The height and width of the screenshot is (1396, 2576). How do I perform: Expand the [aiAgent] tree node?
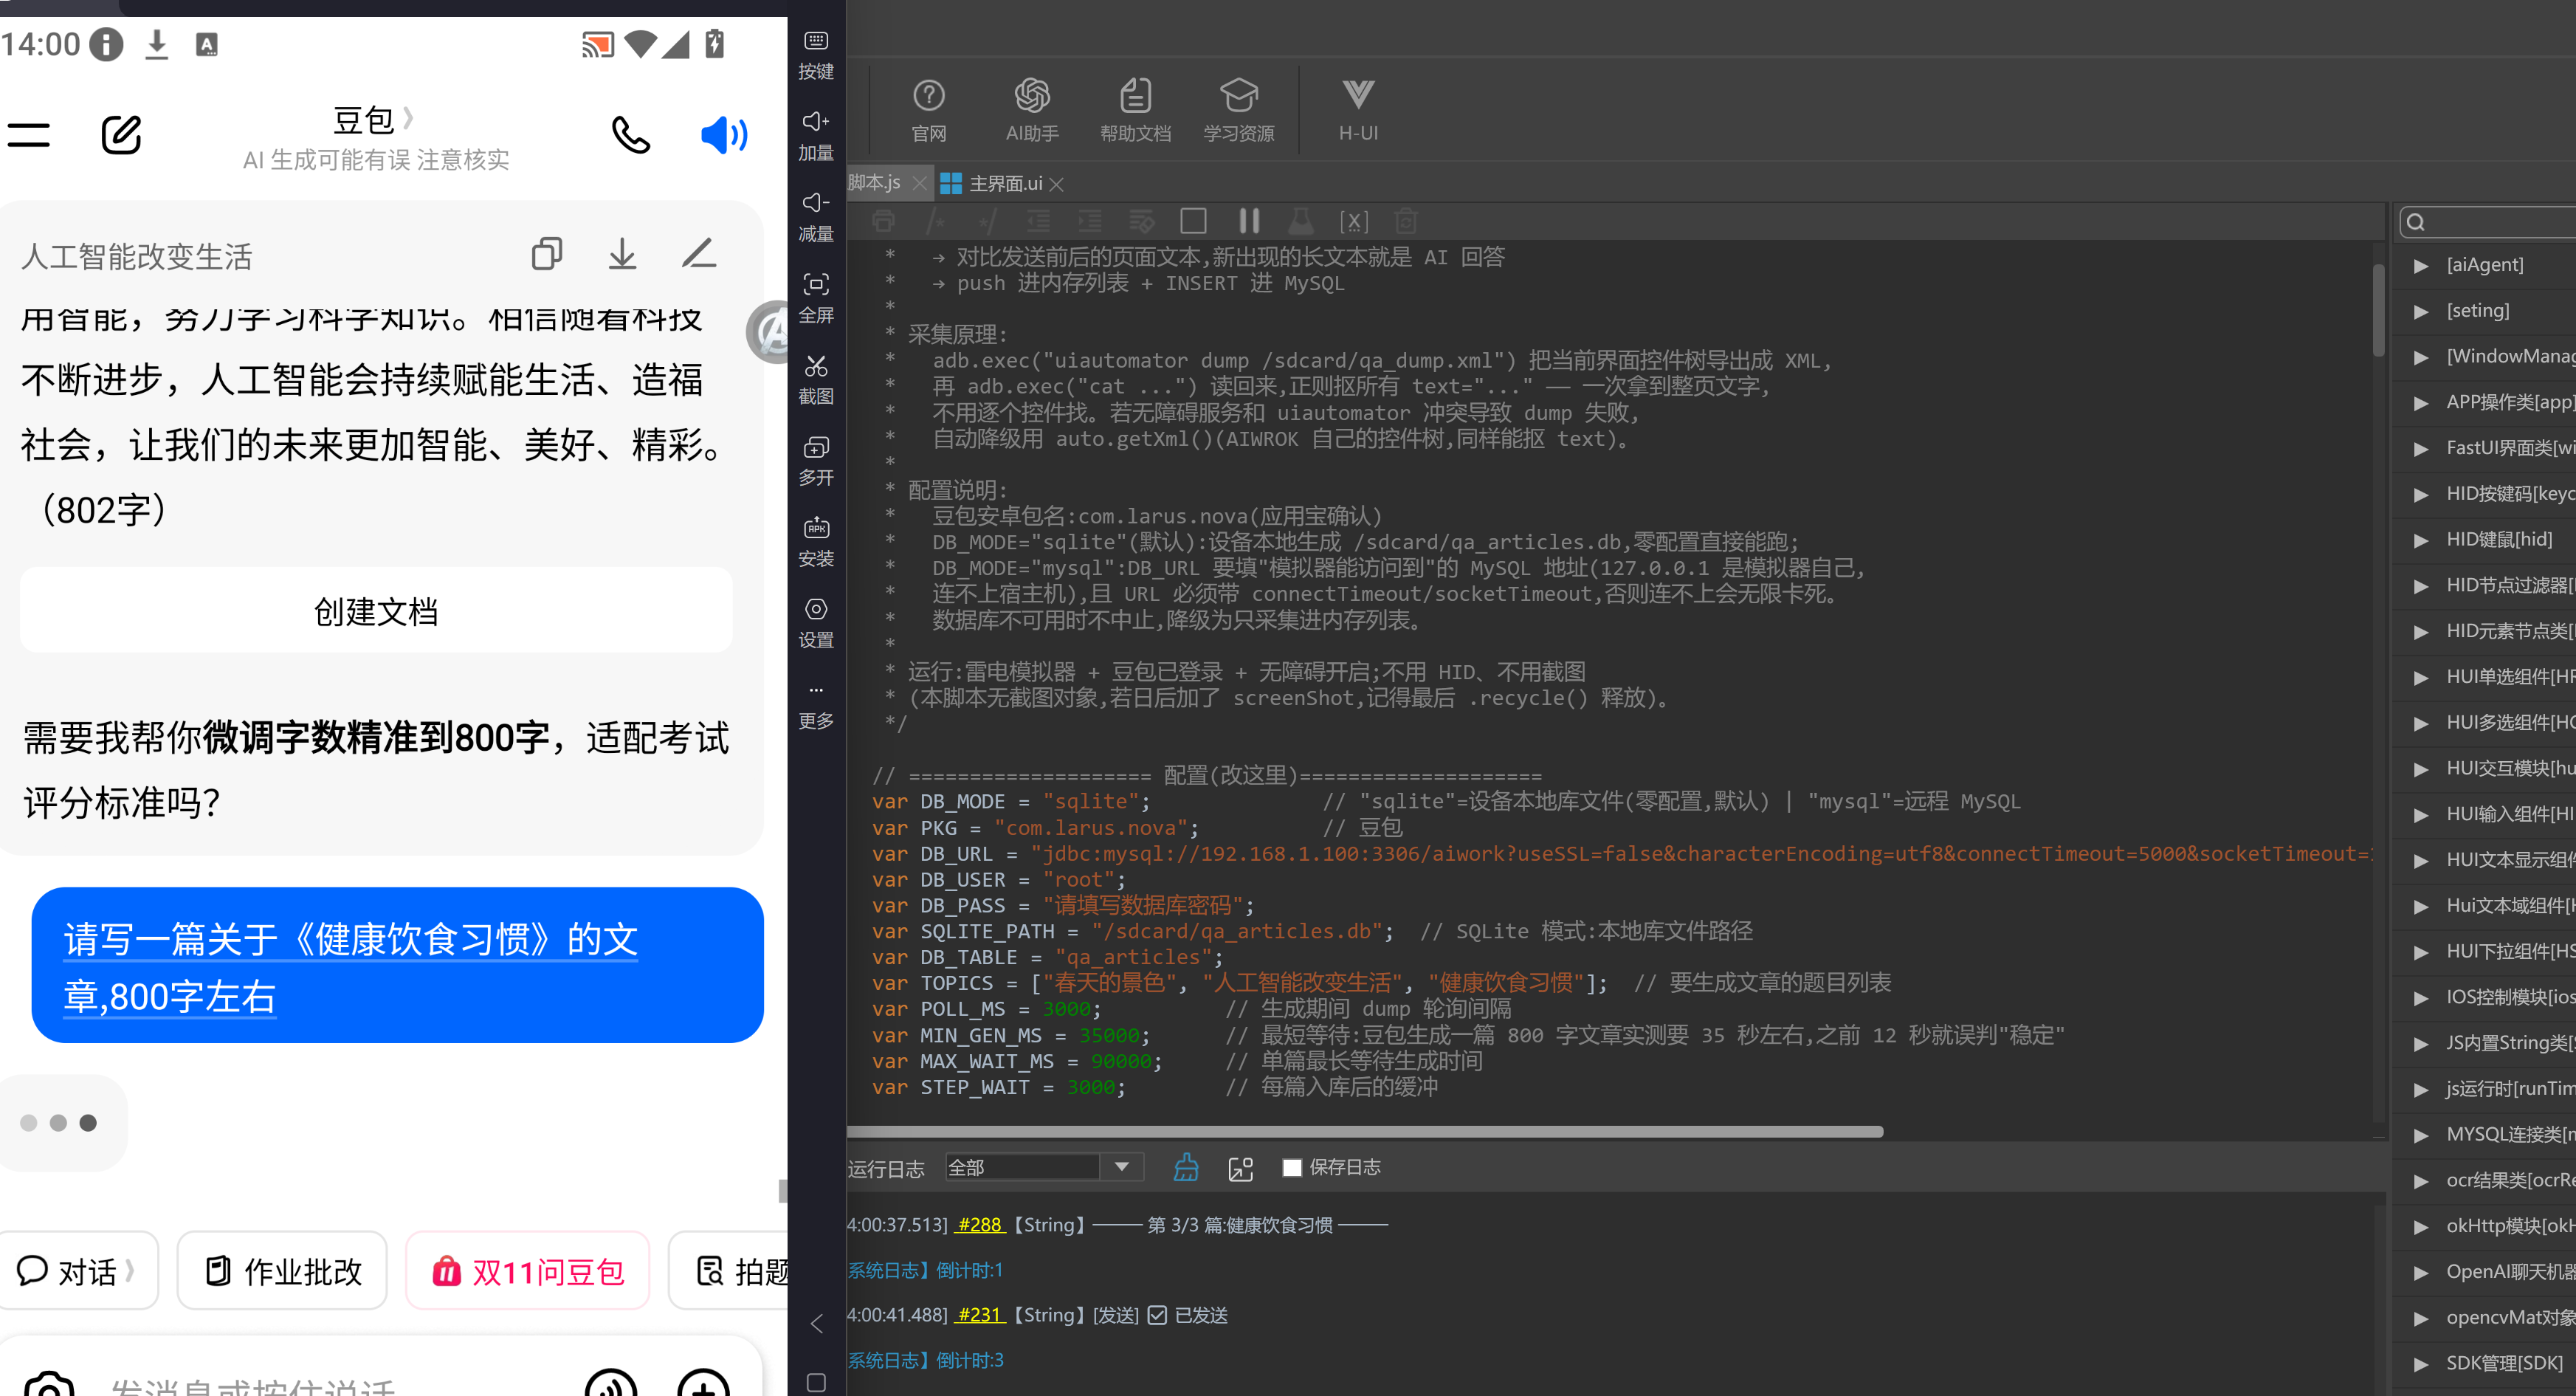(2421, 265)
